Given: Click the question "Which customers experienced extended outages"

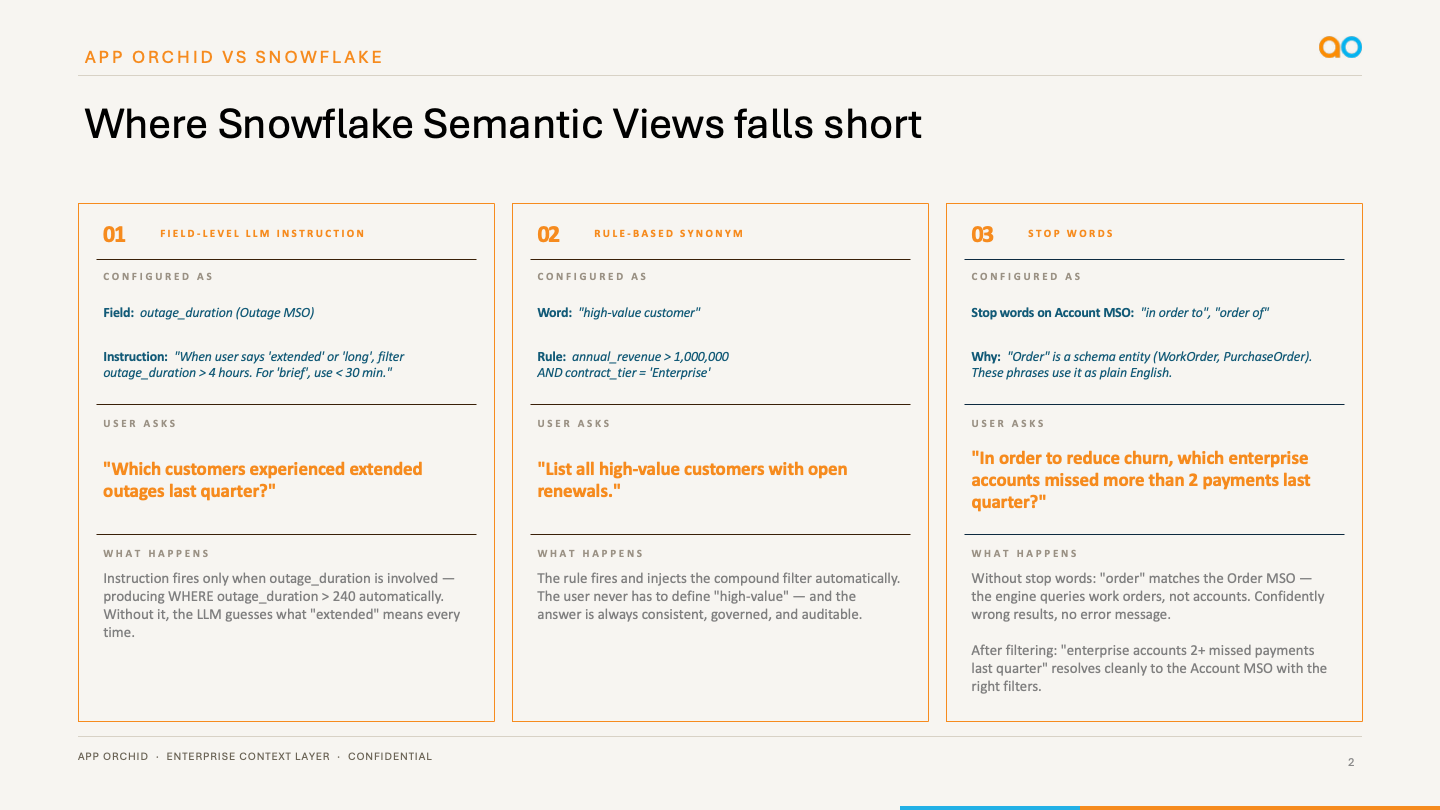Looking at the screenshot, I should tap(263, 480).
